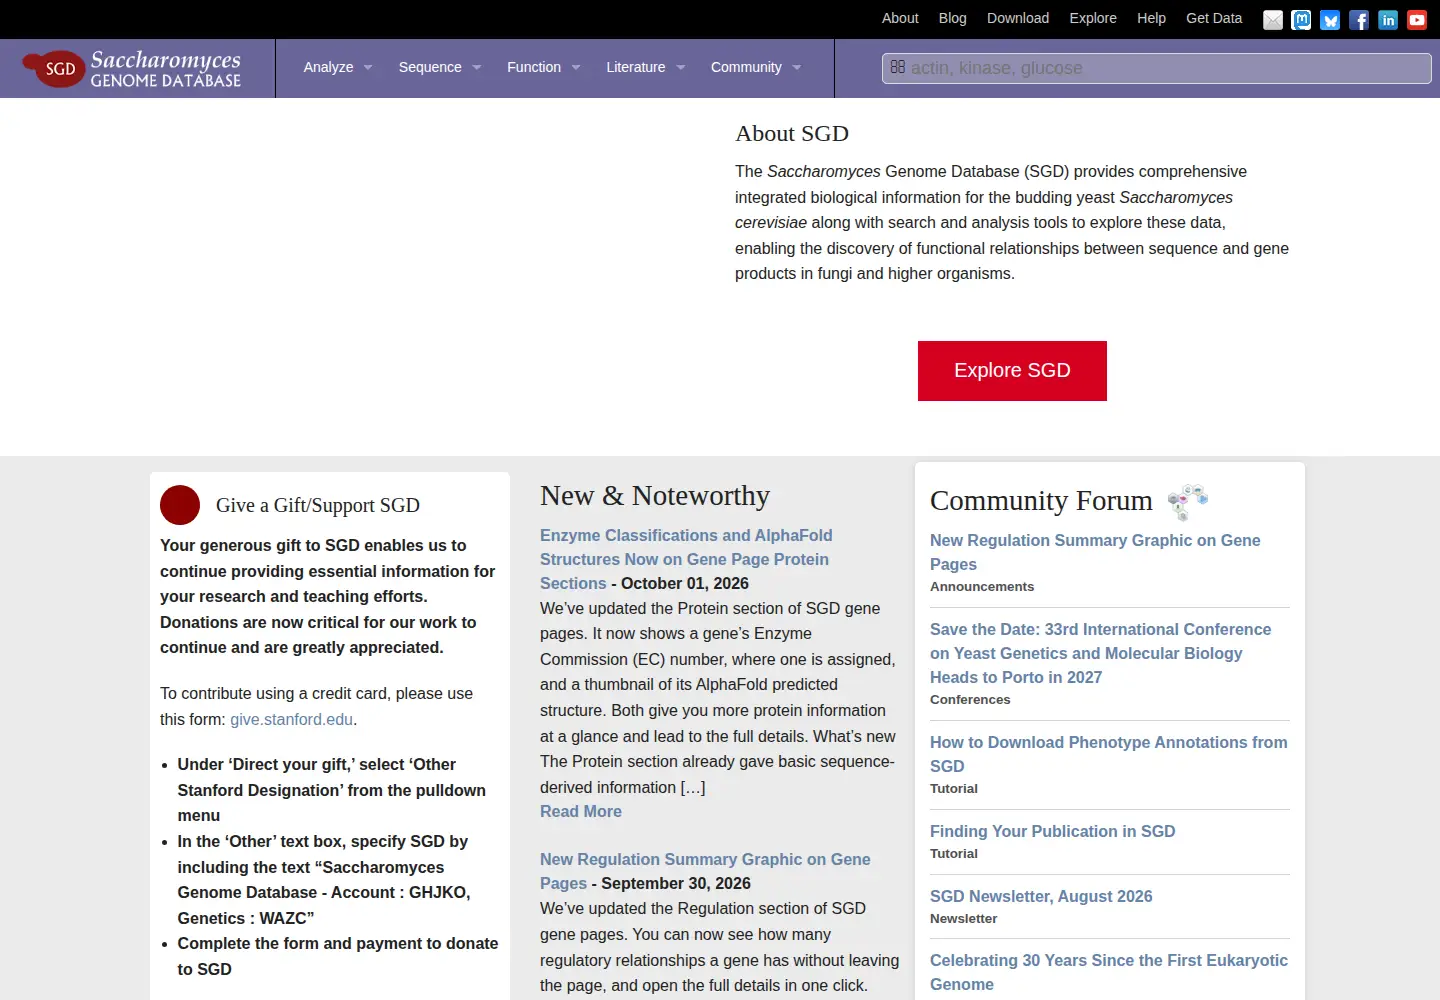
Task: Click the Announcements category label
Action: [982, 587]
